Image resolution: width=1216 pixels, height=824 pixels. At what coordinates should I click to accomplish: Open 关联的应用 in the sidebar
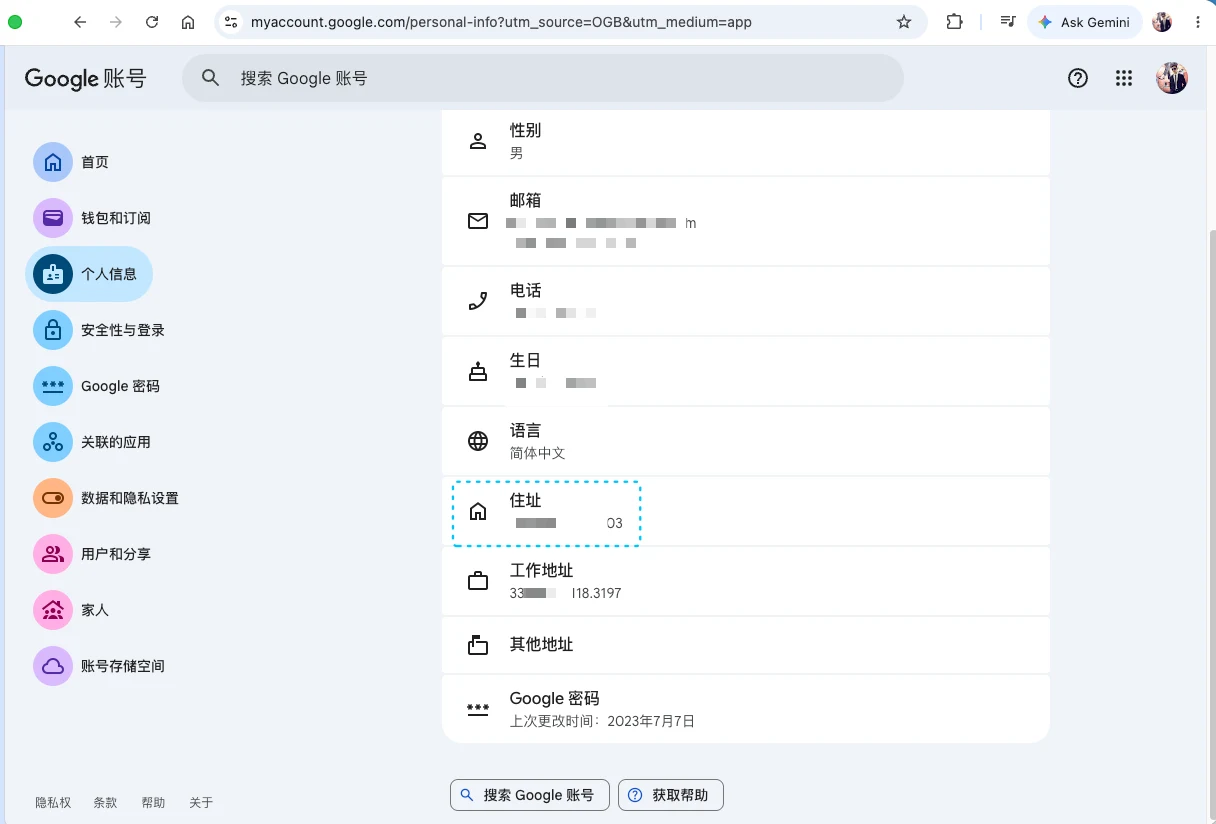pos(92,442)
